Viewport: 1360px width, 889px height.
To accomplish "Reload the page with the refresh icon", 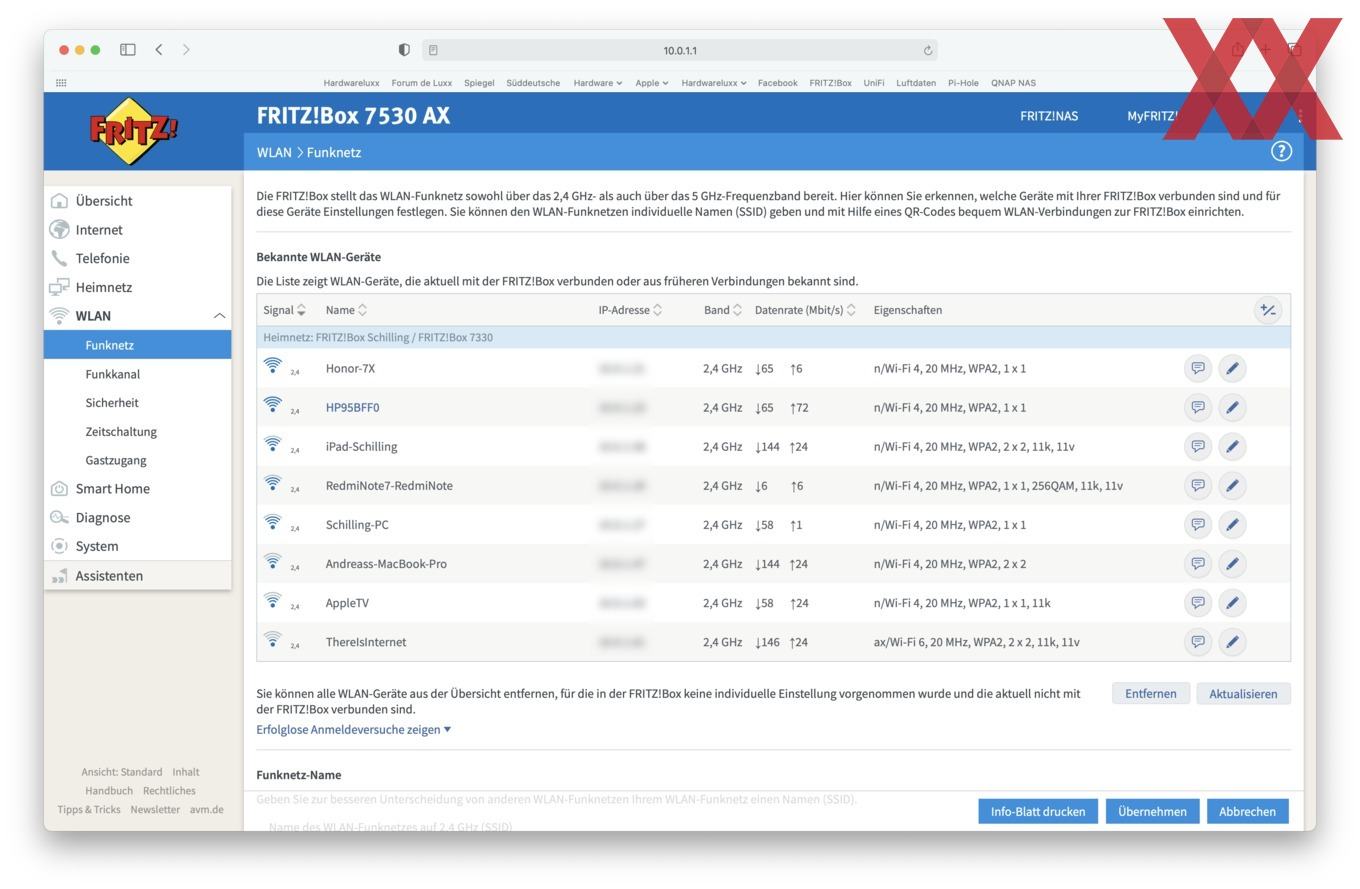I will click(928, 50).
